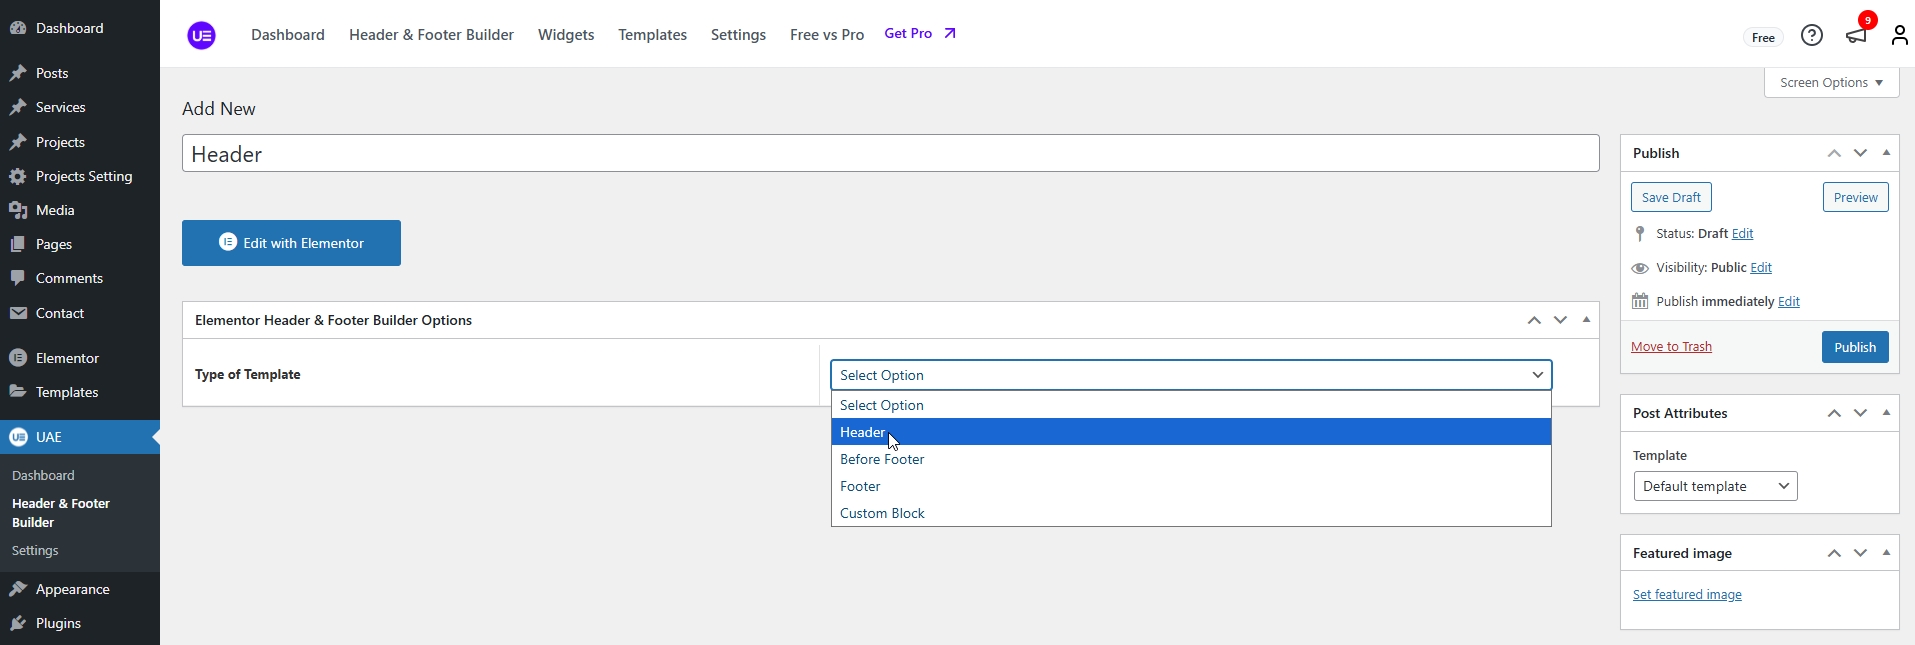Open the Default template dropdown
Viewport: 1915px width, 645px height.
click(1714, 486)
